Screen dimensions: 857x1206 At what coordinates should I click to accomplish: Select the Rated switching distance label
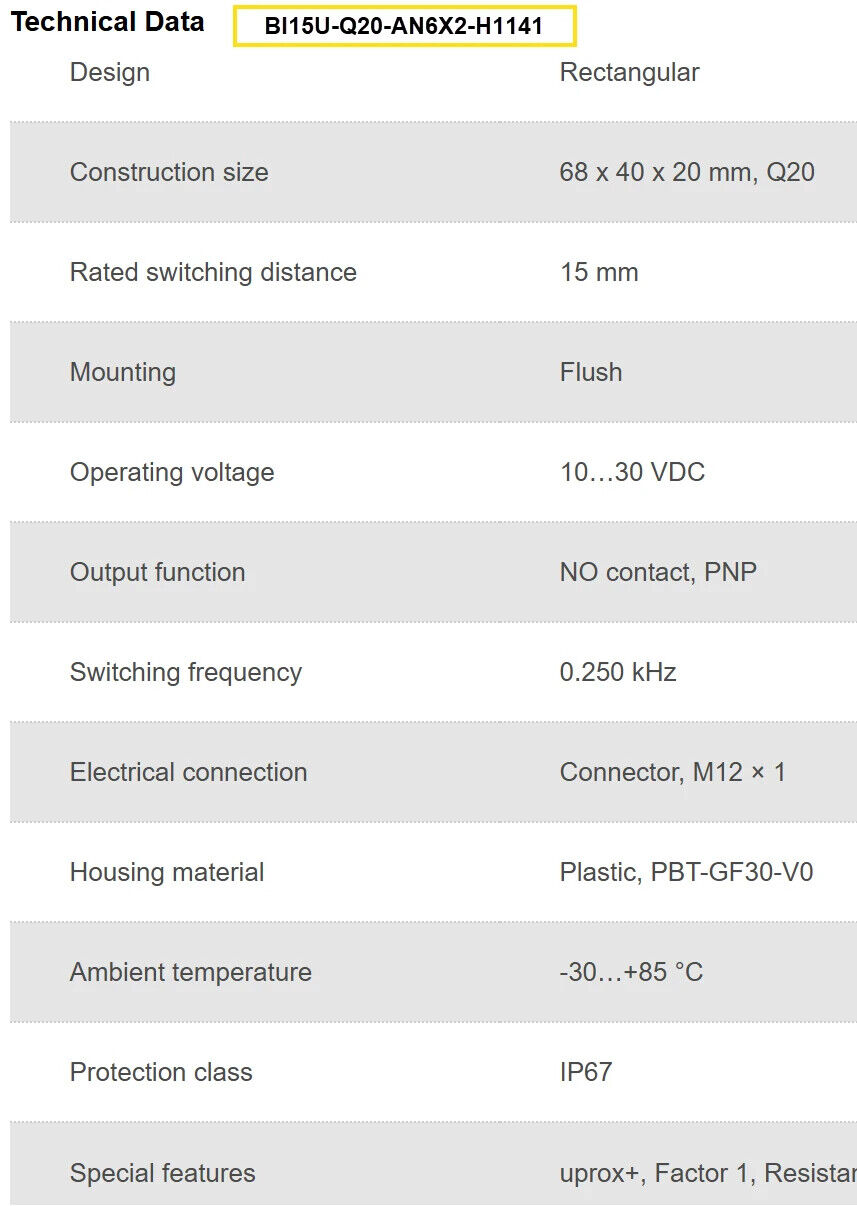pos(213,272)
